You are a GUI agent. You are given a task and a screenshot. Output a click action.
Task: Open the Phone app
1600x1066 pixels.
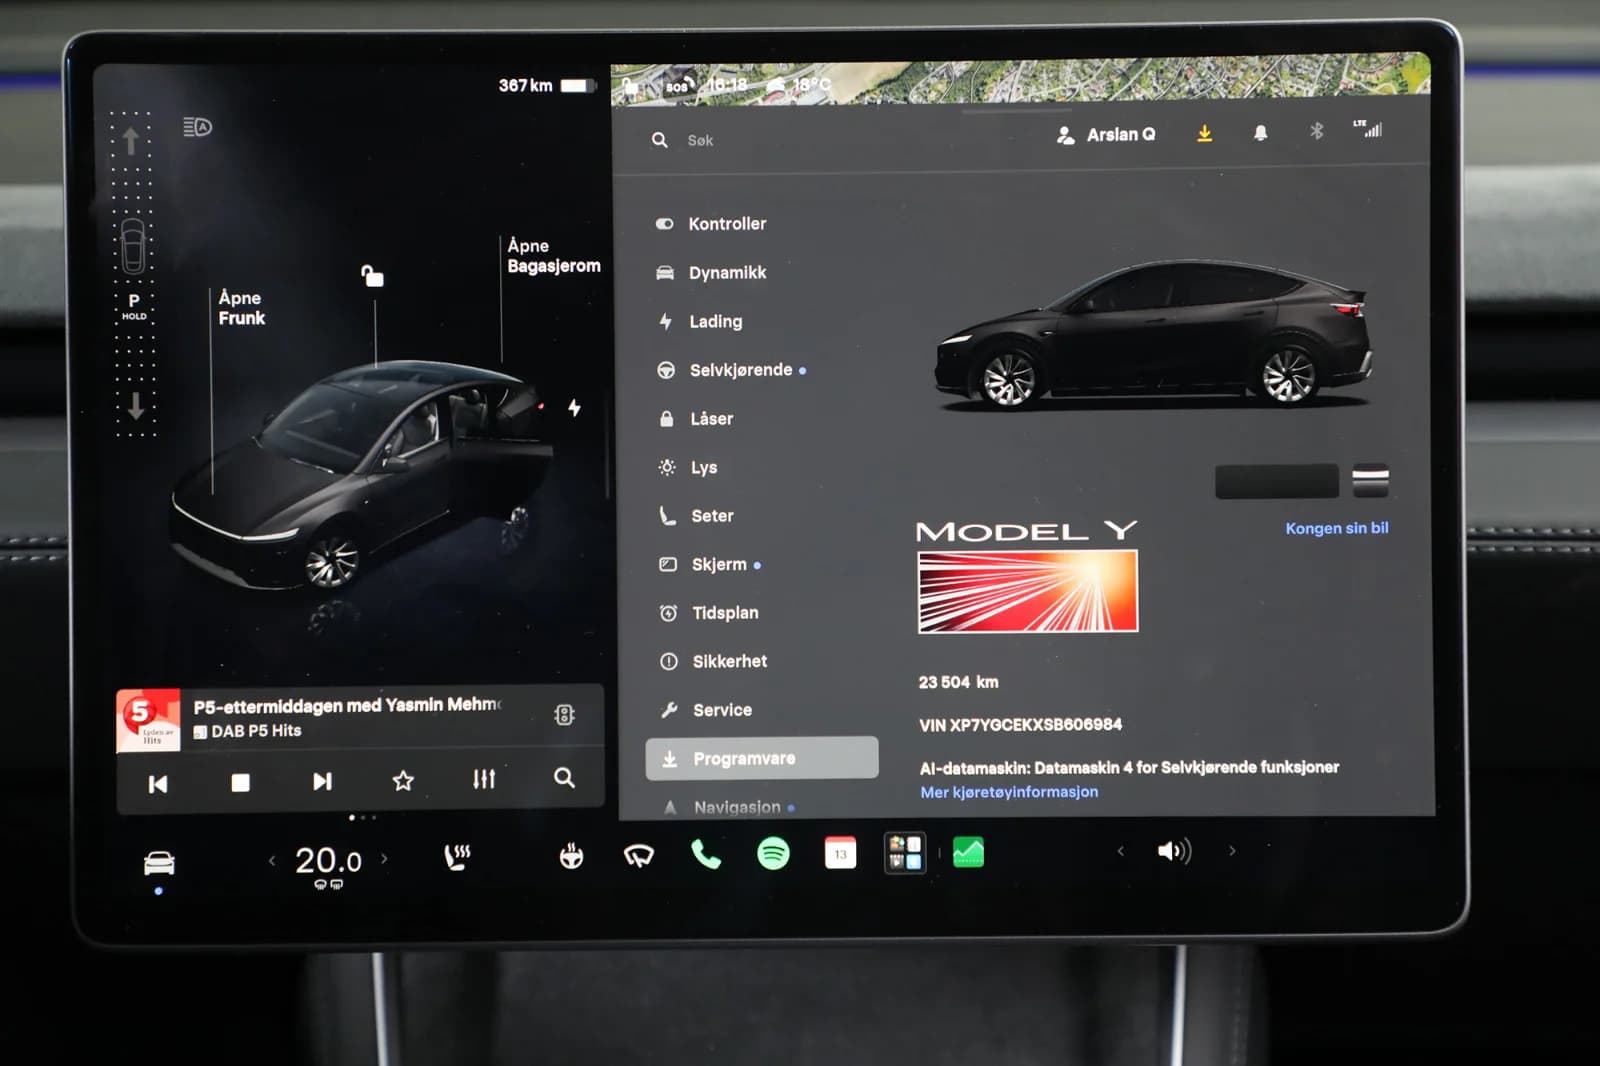tap(706, 854)
